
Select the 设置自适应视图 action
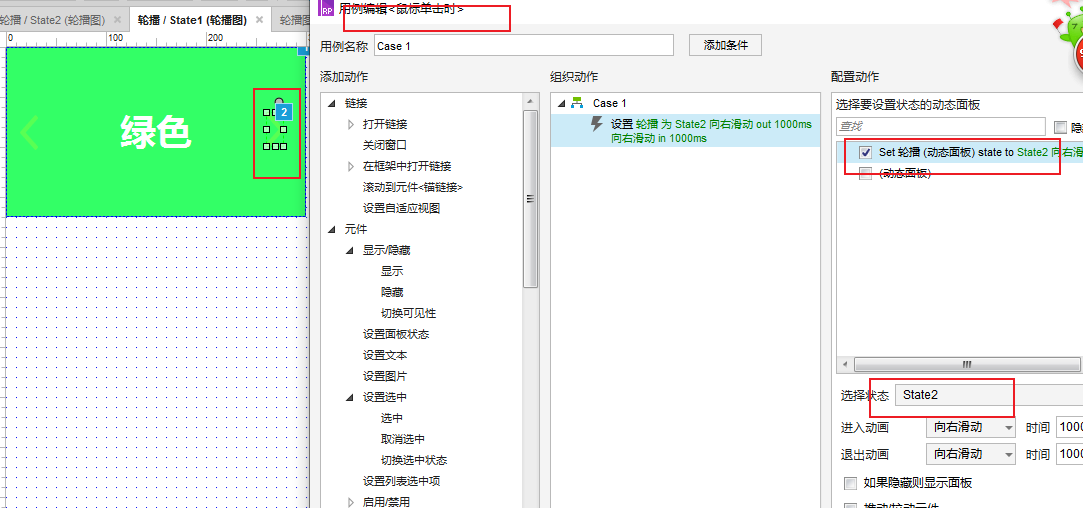401,207
